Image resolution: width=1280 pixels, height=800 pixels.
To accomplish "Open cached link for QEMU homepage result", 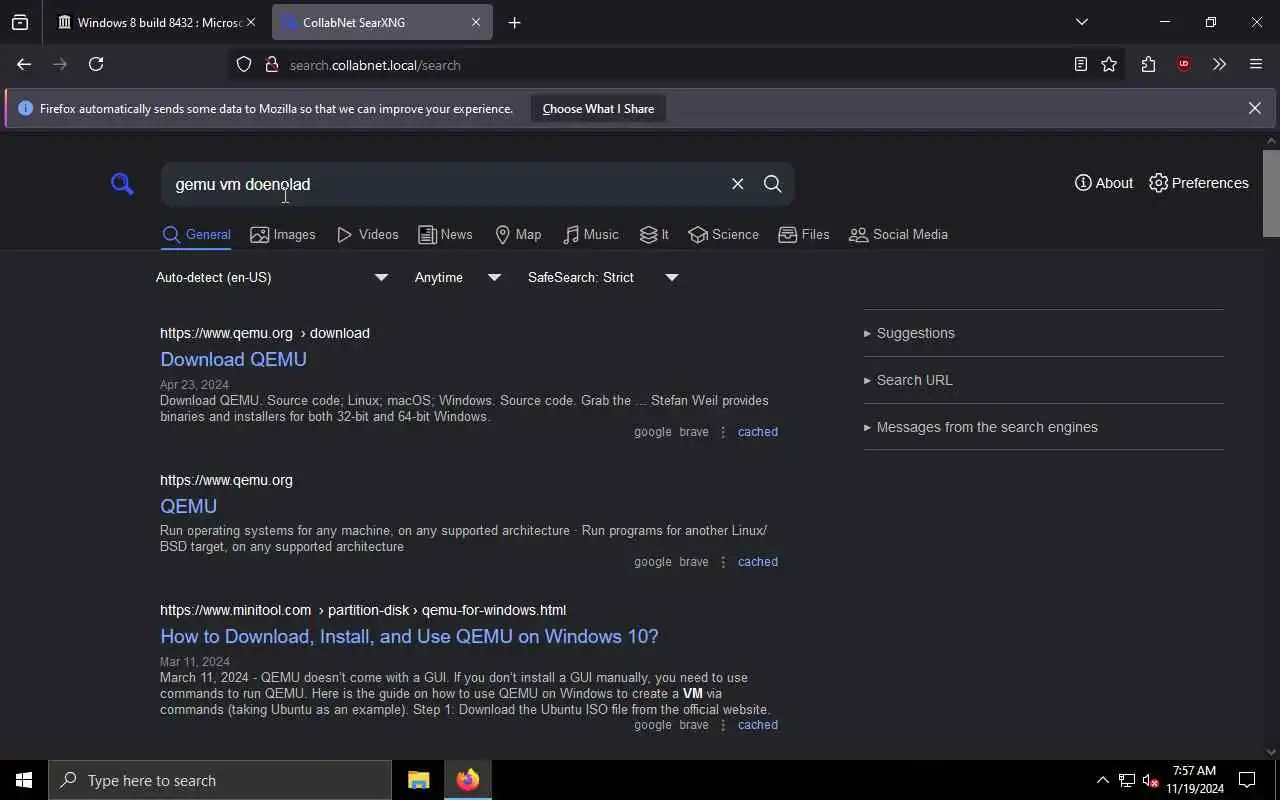I will coord(757,562).
